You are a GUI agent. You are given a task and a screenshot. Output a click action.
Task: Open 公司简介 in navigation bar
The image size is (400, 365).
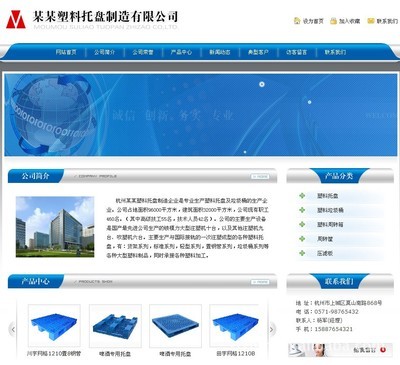pyautogui.click(x=104, y=52)
